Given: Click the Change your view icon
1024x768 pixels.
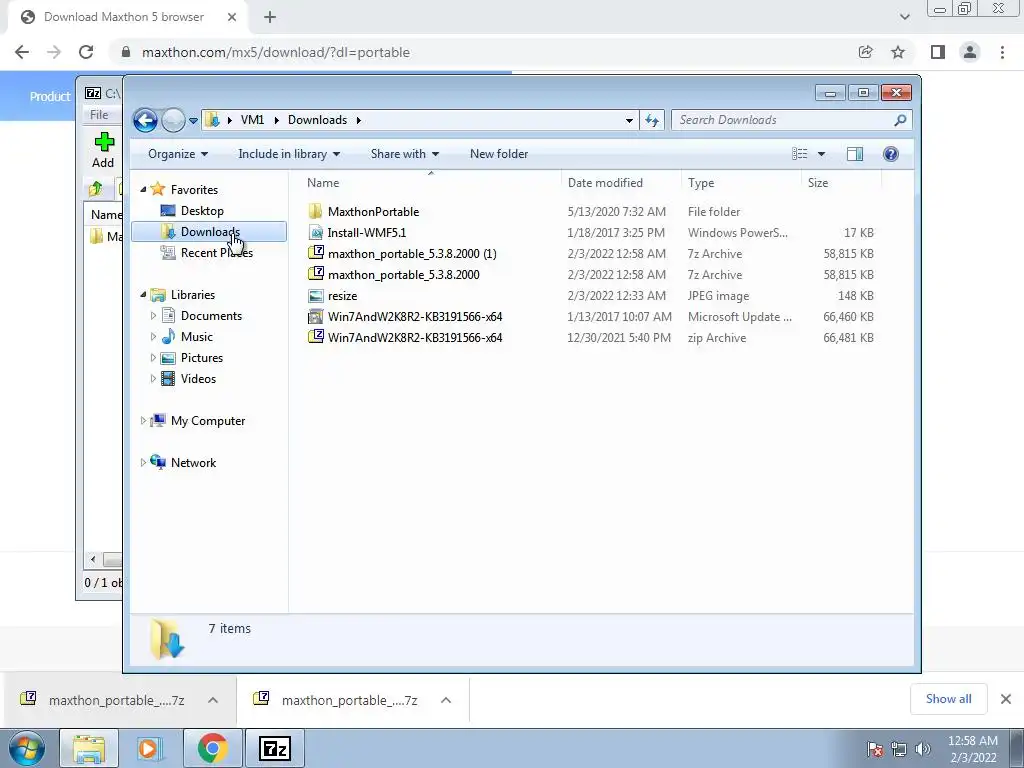Looking at the screenshot, I should coord(800,154).
